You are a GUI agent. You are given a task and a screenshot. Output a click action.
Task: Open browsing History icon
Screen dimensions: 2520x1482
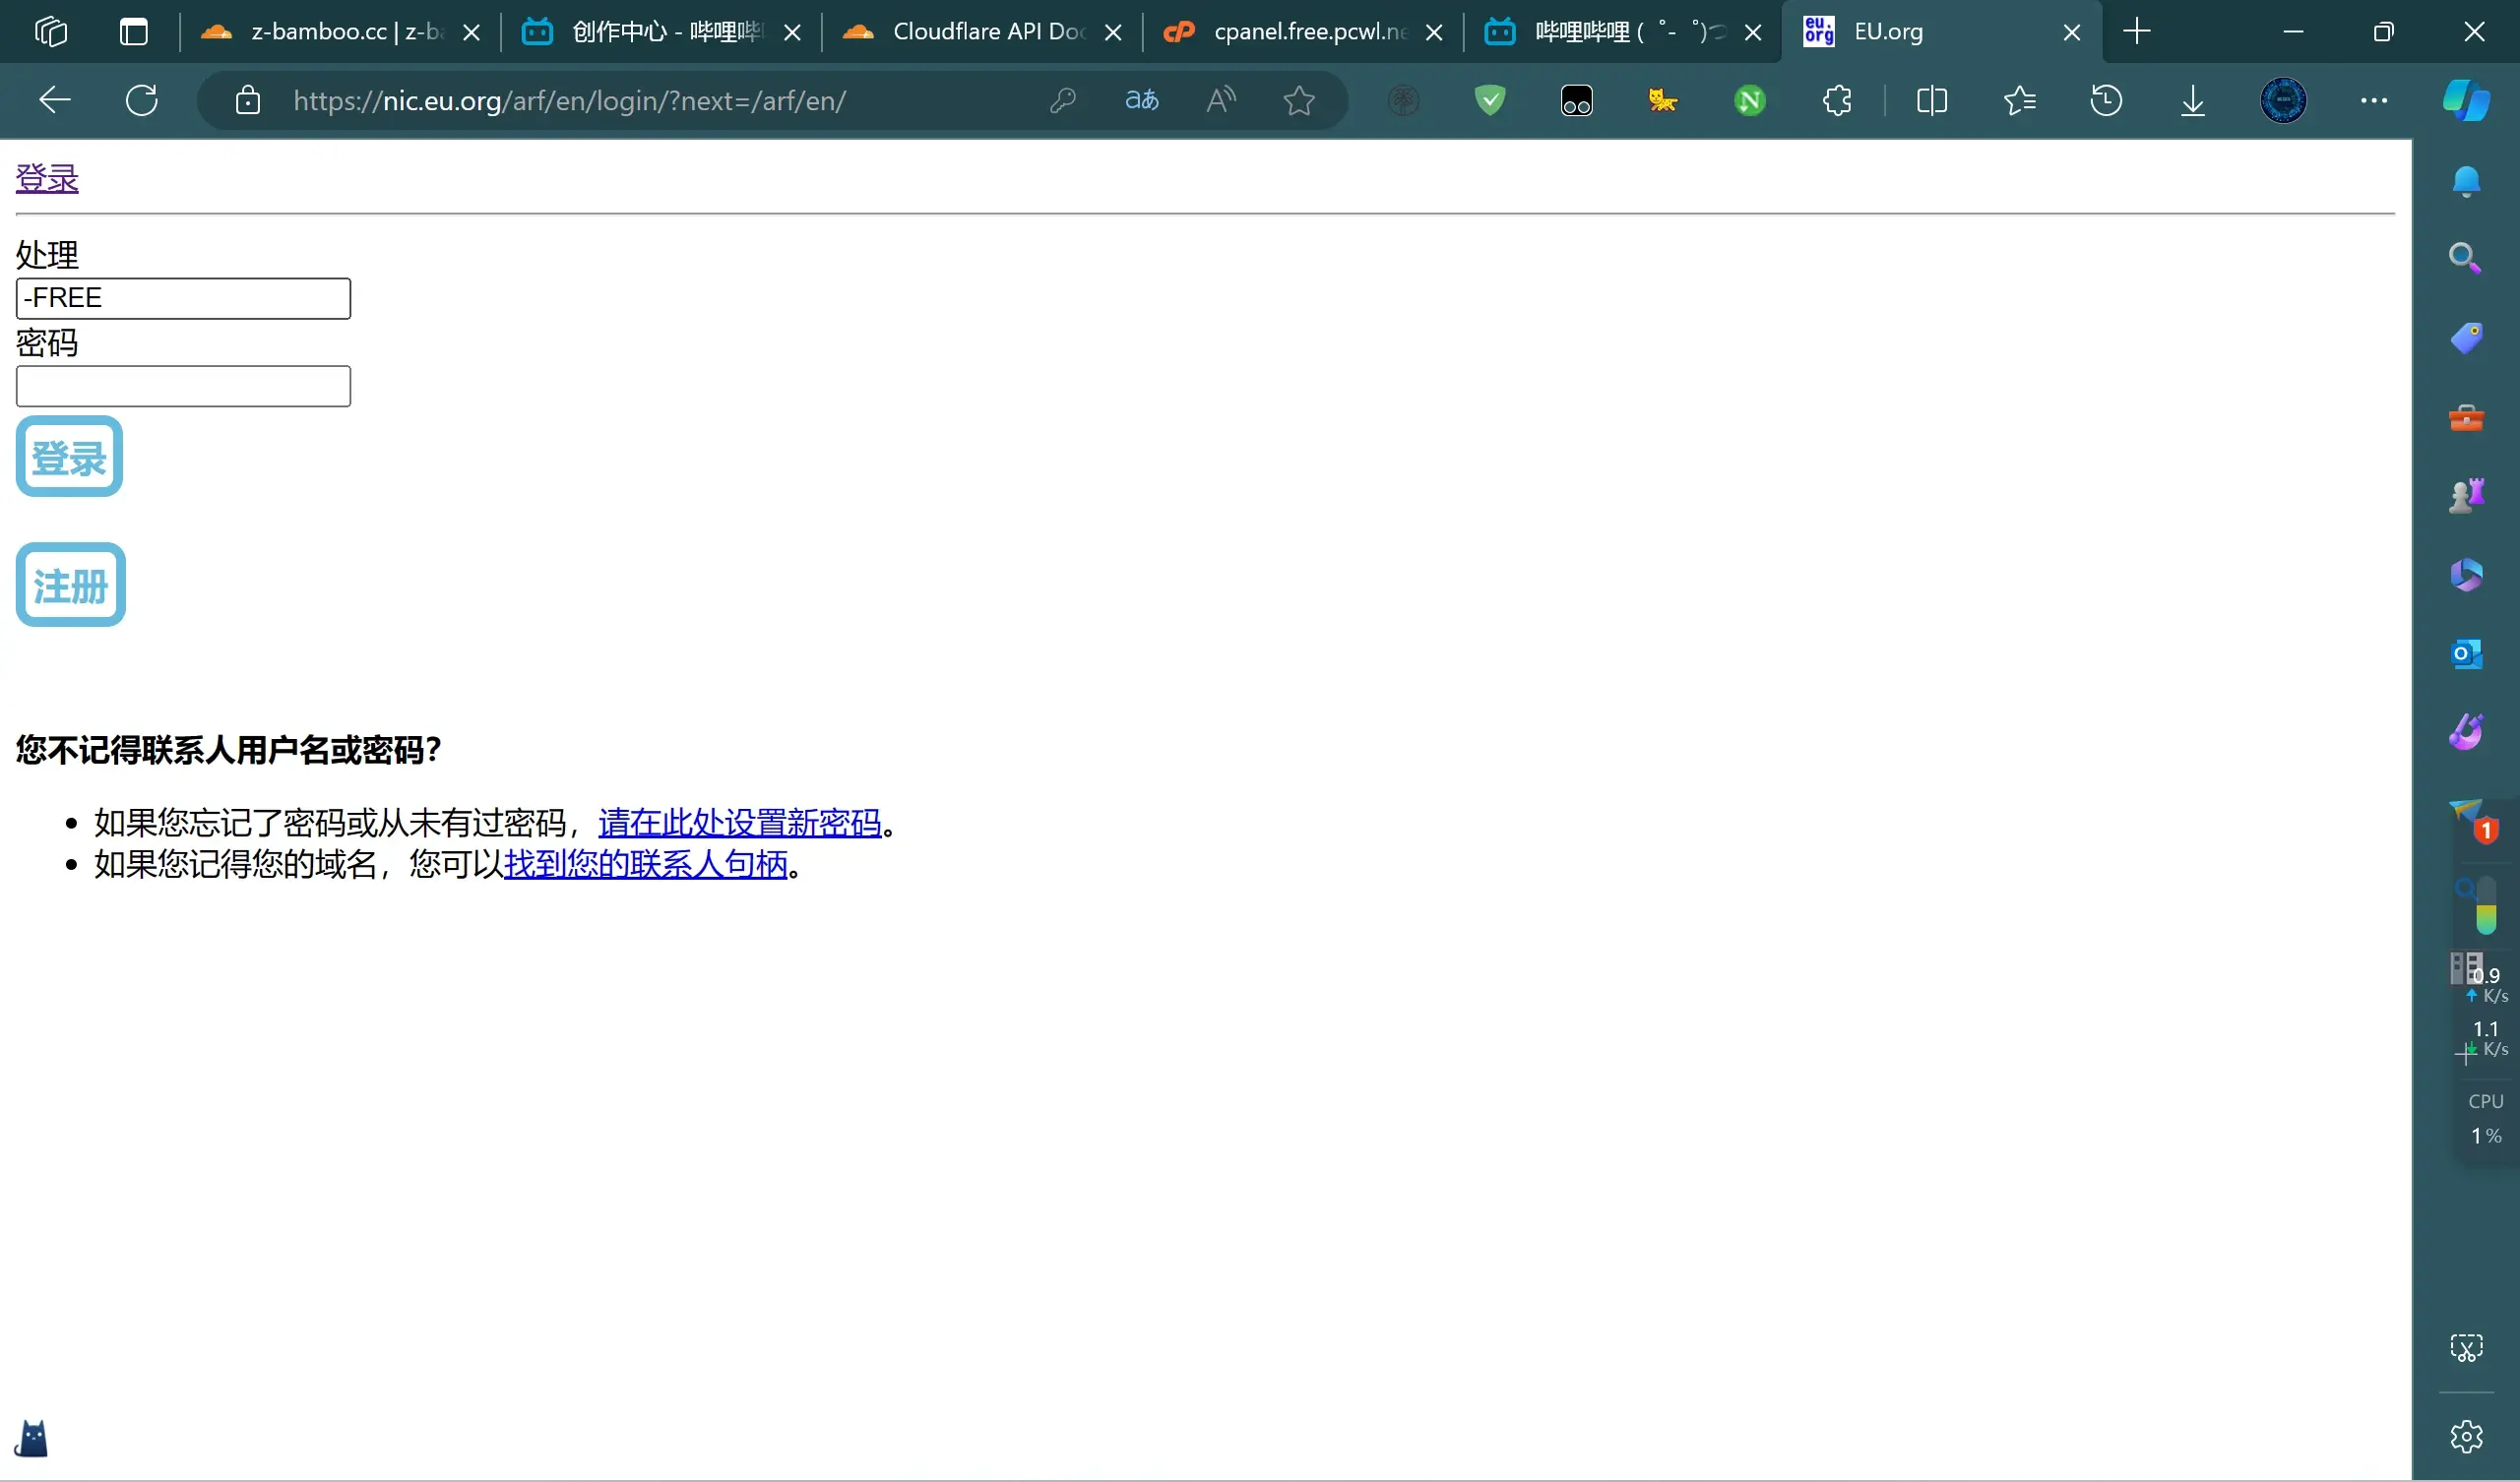[2106, 100]
